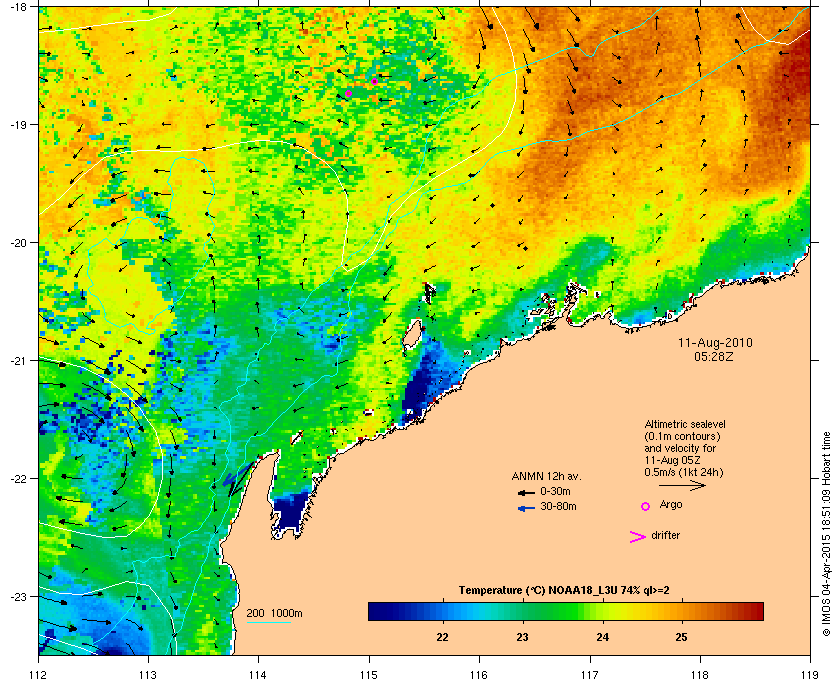Select the dark red end of temperature colorbar
The width and height of the screenshot is (840, 680).
[758, 611]
